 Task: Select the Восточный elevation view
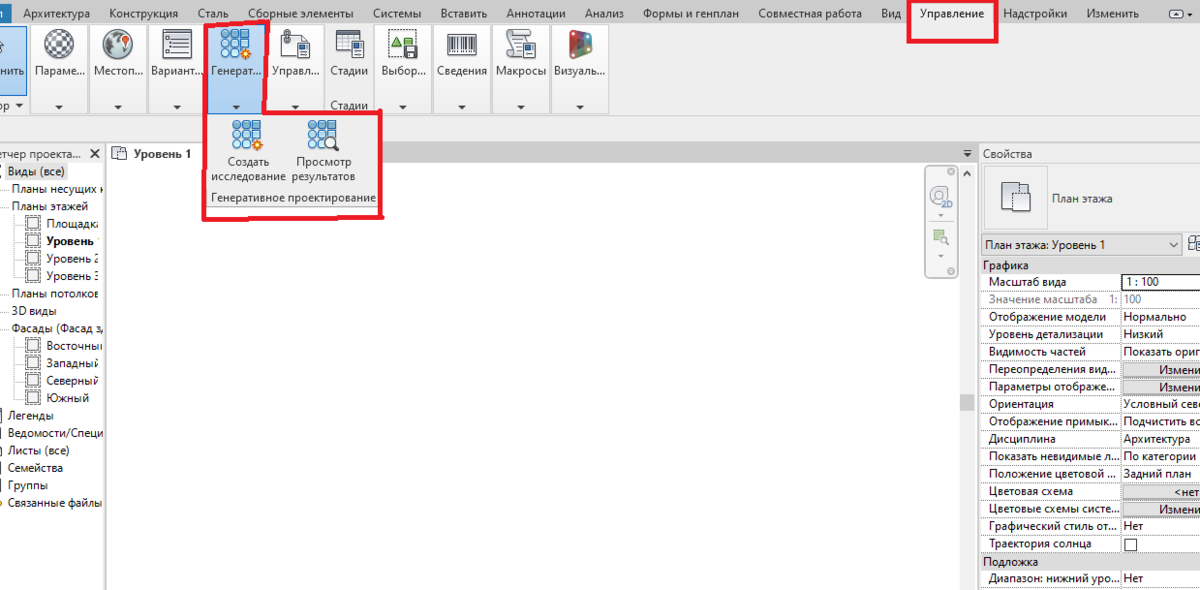74,346
